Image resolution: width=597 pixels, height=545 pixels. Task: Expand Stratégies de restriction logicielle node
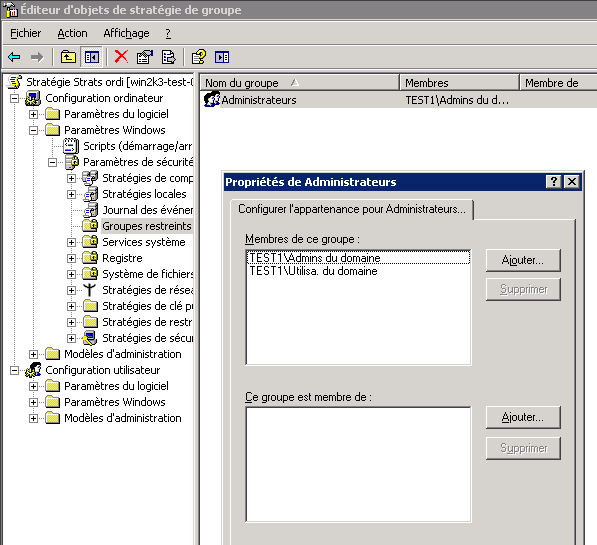(x=72, y=322)
